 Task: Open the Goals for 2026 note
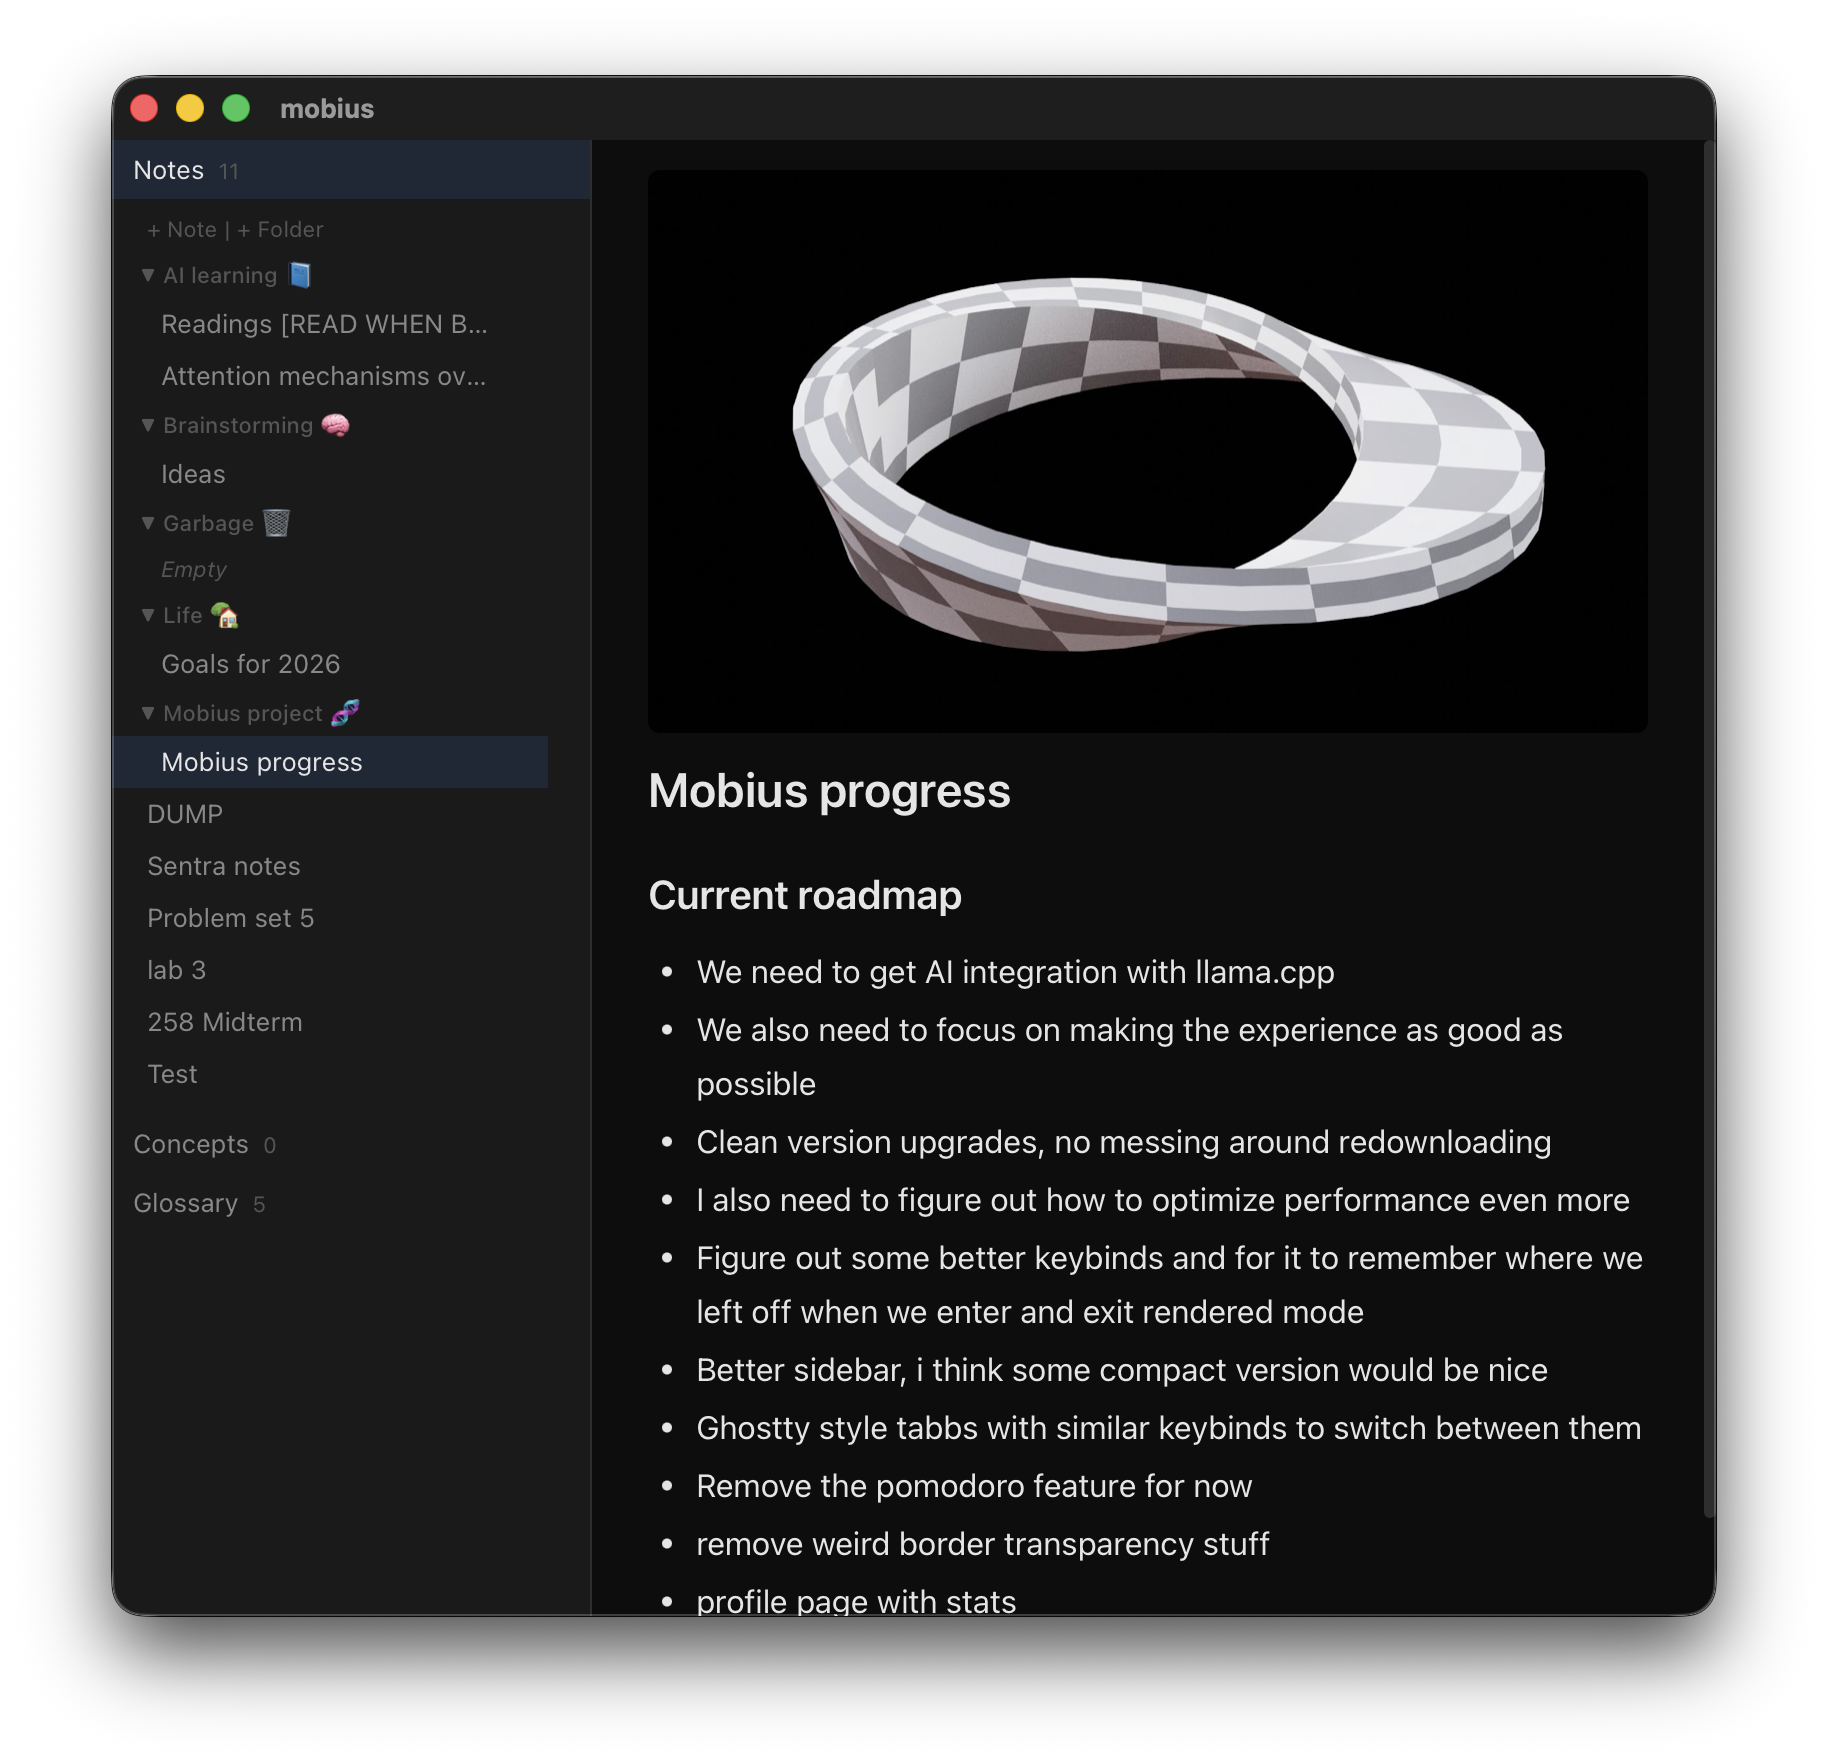[250, 663]
